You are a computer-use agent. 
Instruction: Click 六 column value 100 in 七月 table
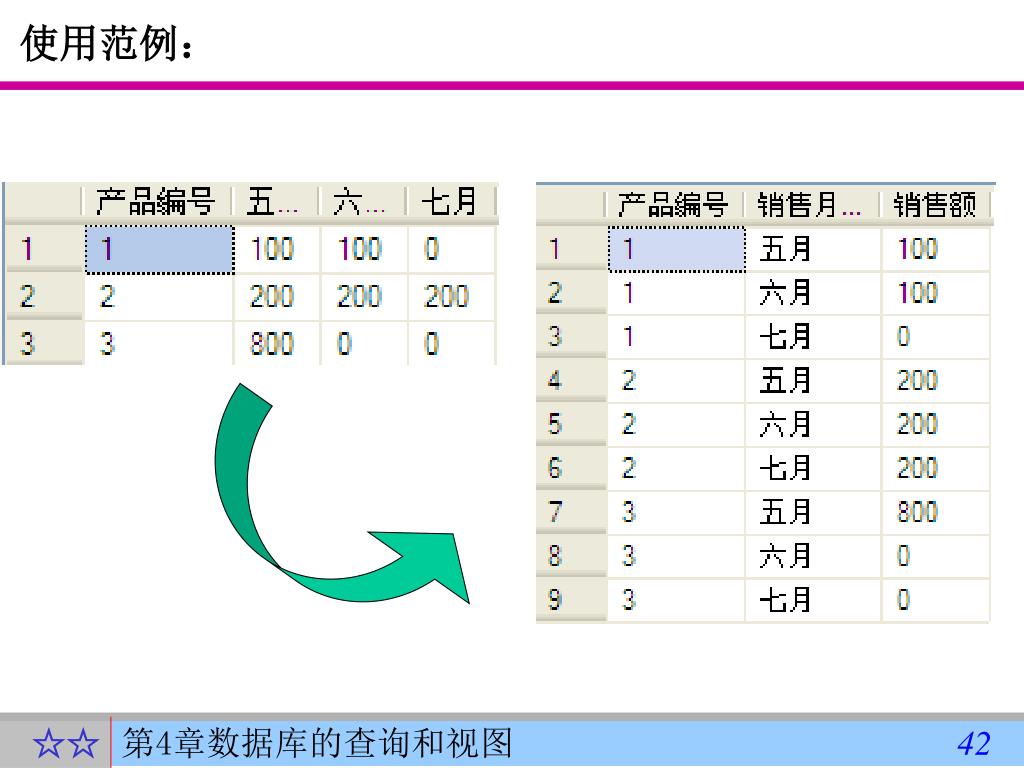pos(363,249)
